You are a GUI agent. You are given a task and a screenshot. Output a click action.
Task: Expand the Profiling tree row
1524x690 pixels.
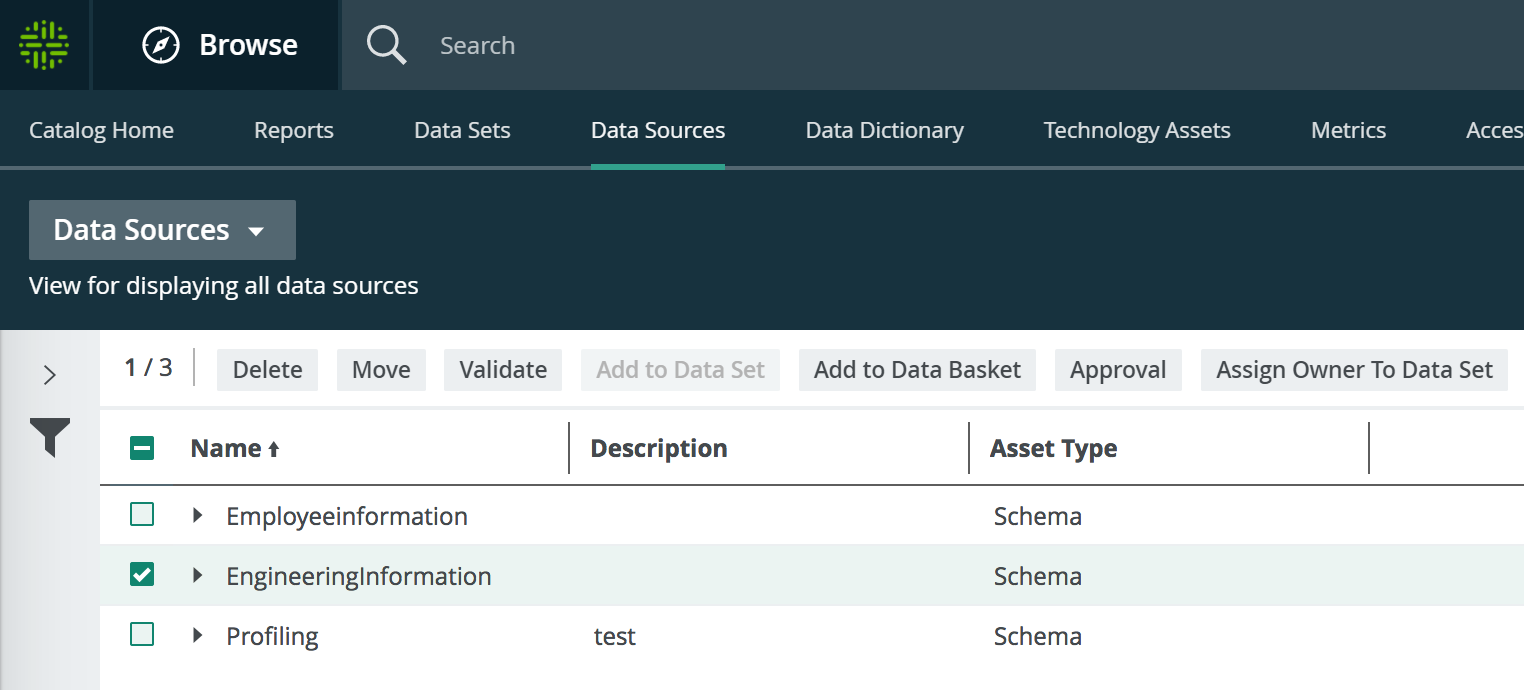[x=197, y=635]
